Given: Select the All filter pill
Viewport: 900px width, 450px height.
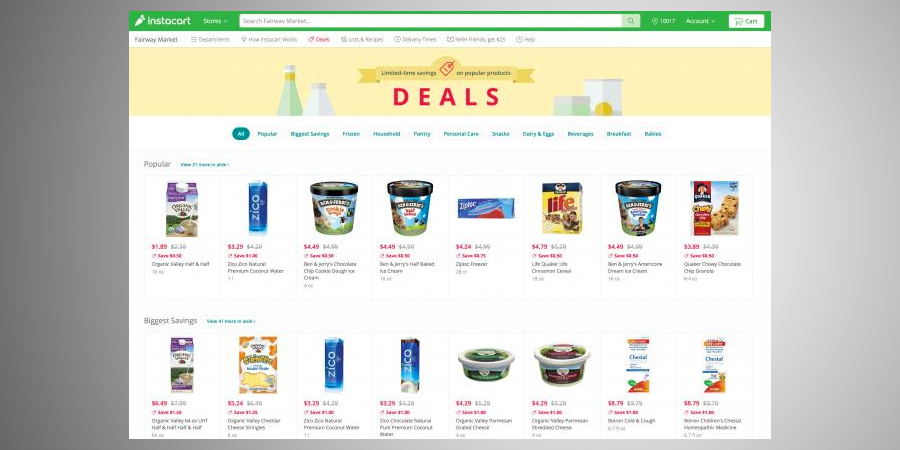Looking at the screenshot, I should (240, 134).
